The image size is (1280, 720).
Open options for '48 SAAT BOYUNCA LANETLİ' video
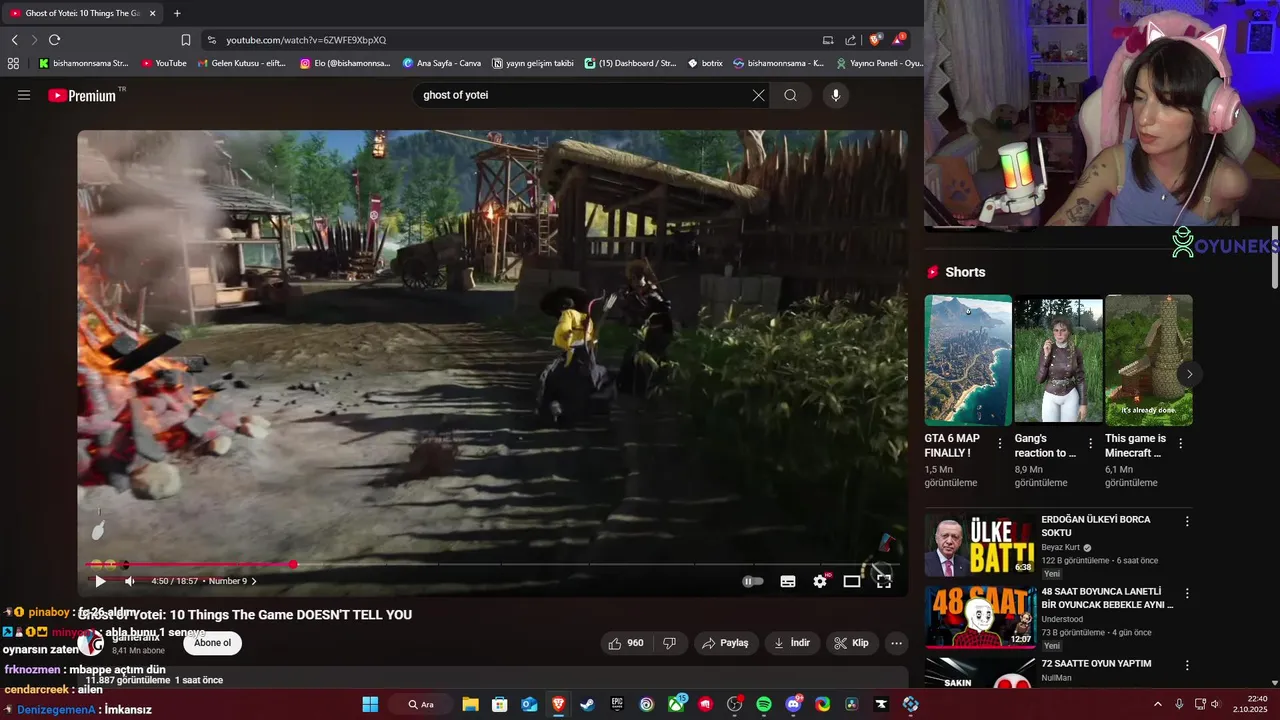point(1187,593)
